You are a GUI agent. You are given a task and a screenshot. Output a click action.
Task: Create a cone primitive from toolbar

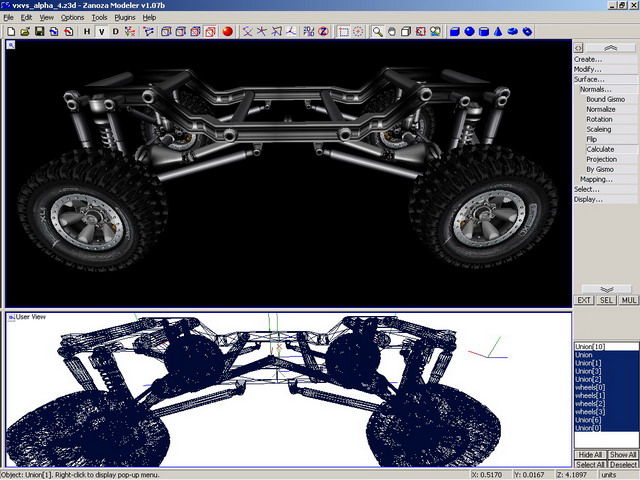pyautogui.click(x=498, y=31)
